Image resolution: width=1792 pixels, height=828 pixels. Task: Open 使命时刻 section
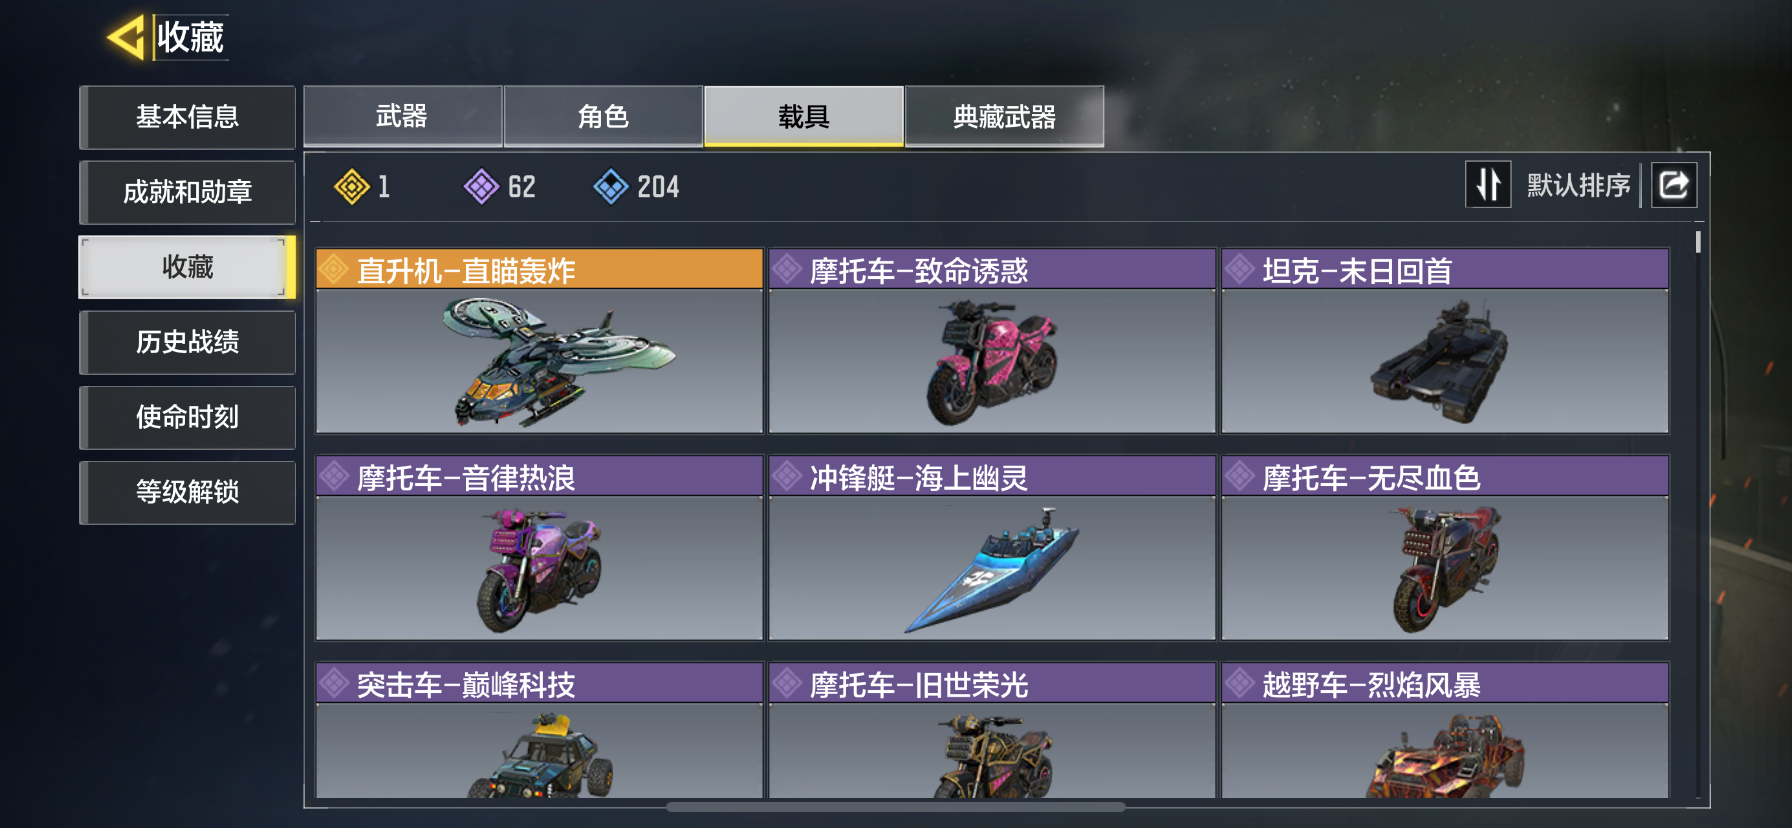tap(187, 417)
